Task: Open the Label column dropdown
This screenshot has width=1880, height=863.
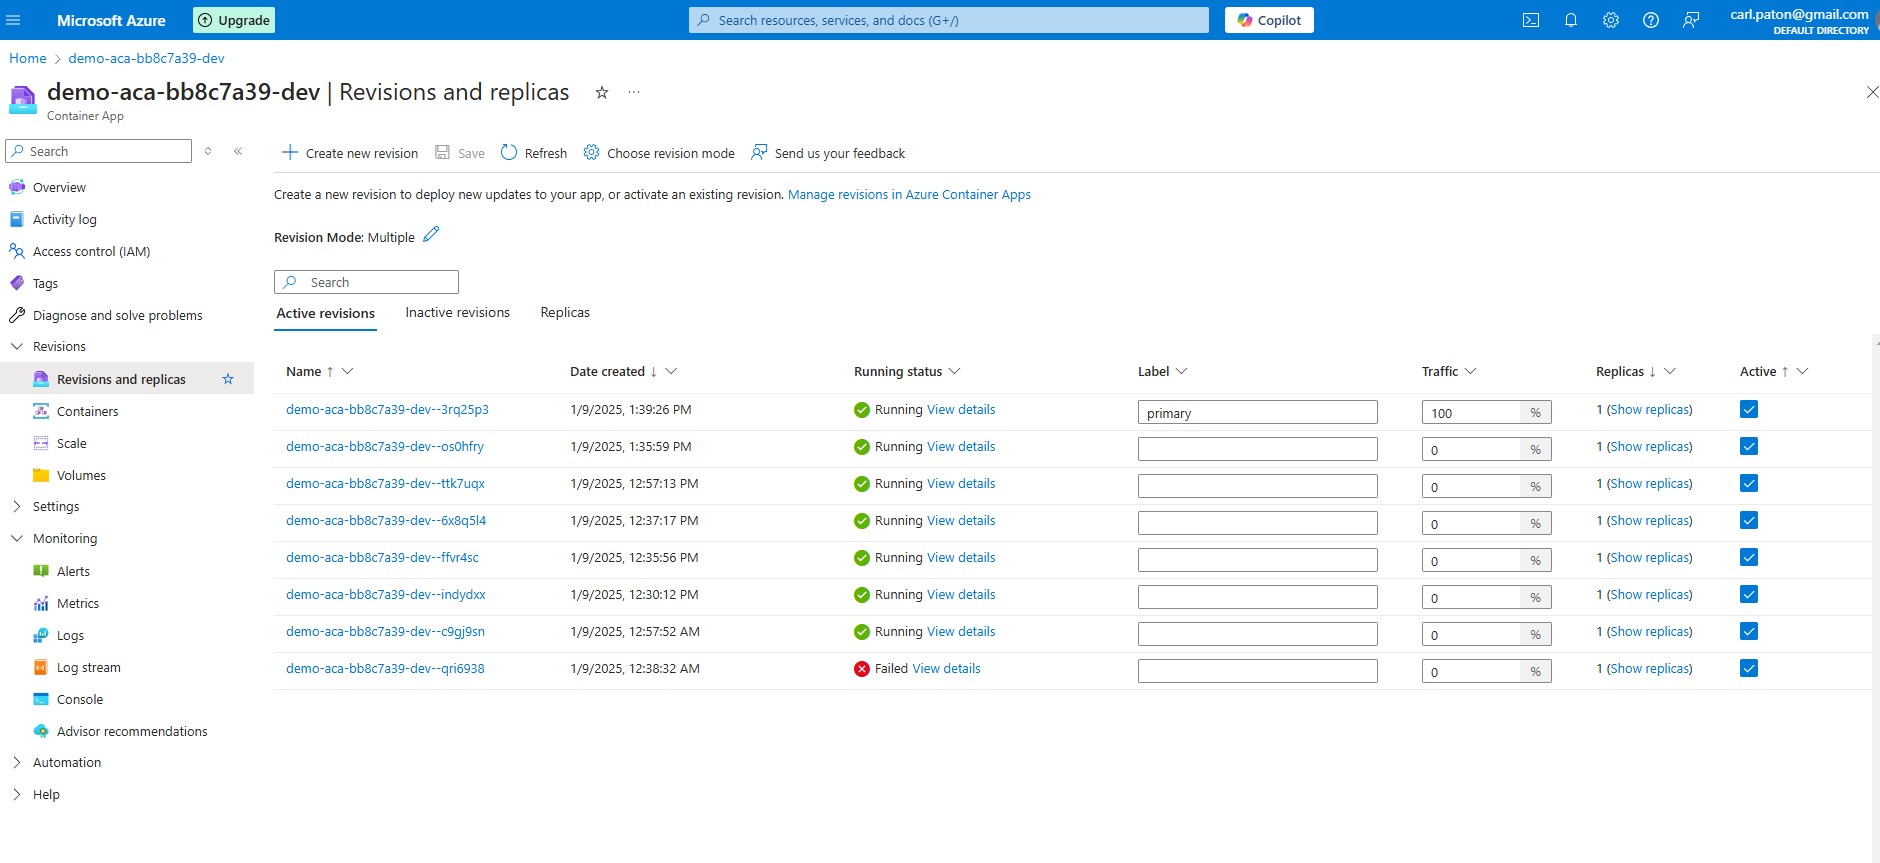Action: pyautogui.click(x=1181, y=371)
